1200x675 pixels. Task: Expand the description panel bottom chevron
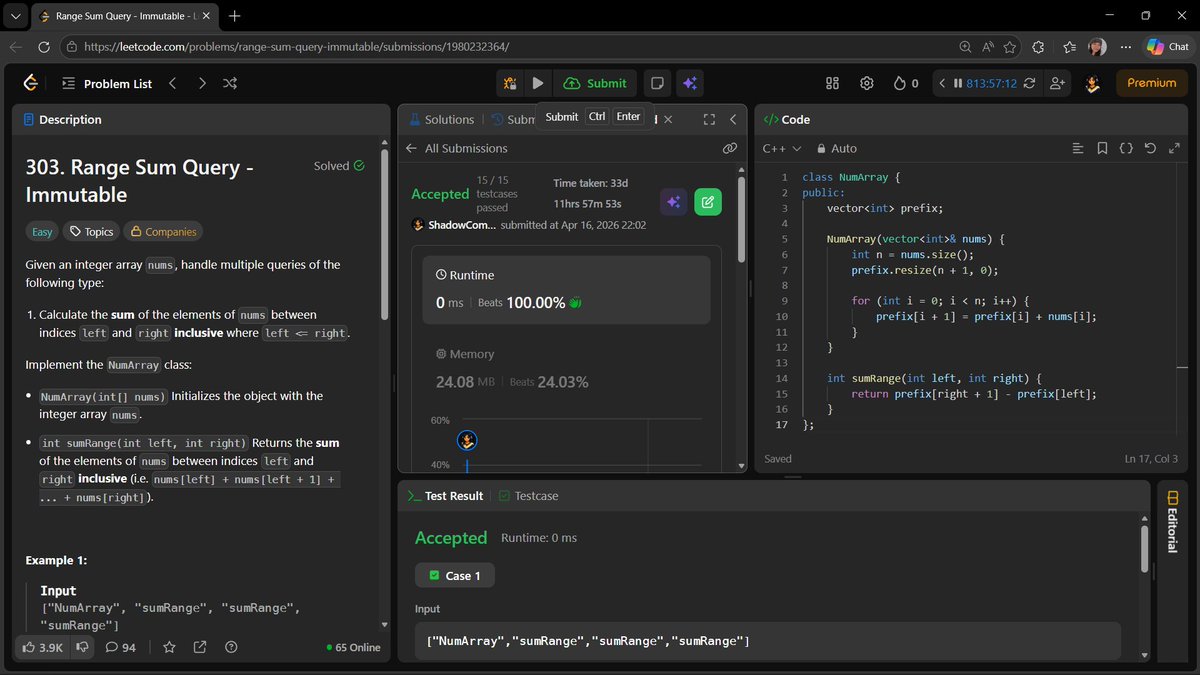(383, 623)
